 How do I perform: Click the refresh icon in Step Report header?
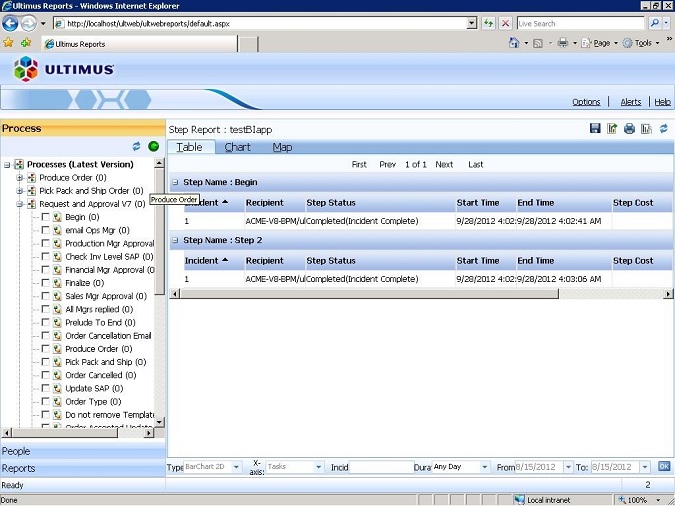663,128
